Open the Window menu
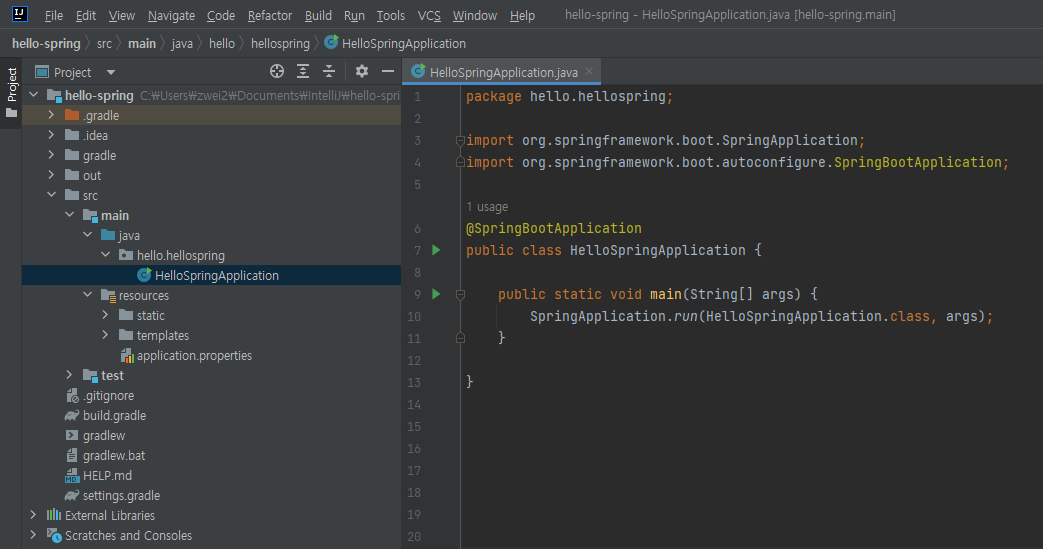Image resolution: width=1043 pixels, height=549 pixels. (x=474, y=15)
